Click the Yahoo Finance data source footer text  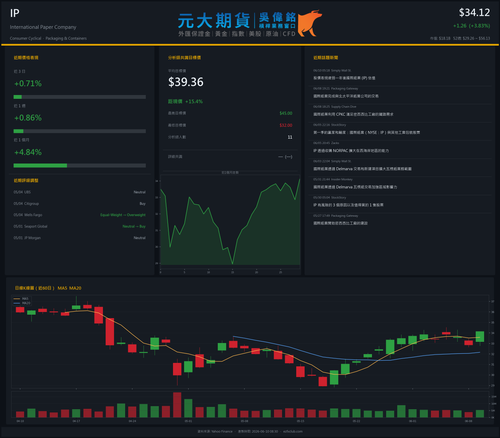click(x=215, y=431)
